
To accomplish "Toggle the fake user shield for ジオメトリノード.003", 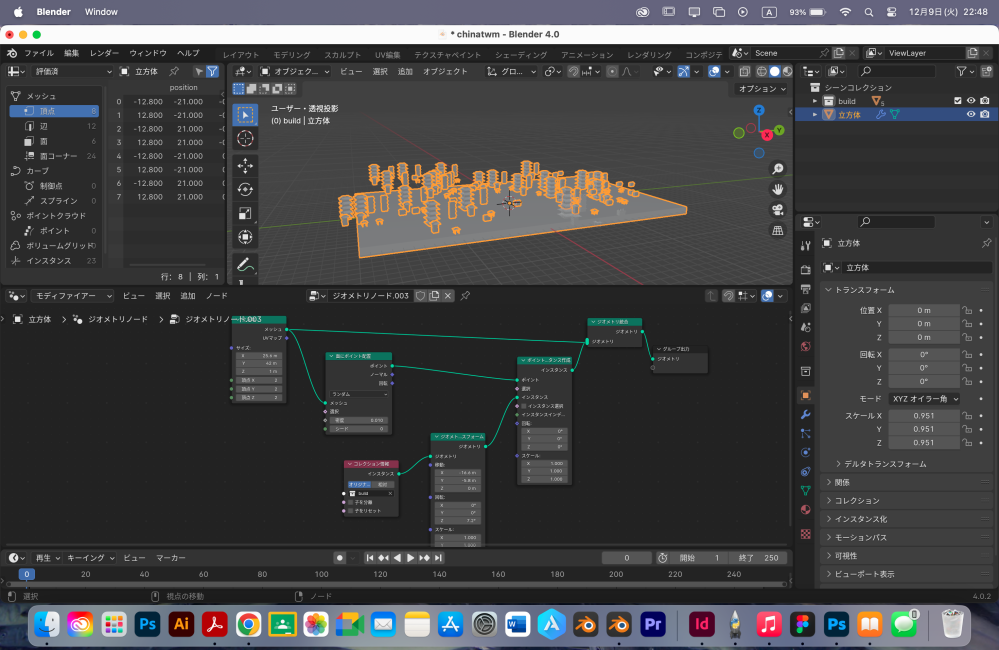I will point(421,295).
